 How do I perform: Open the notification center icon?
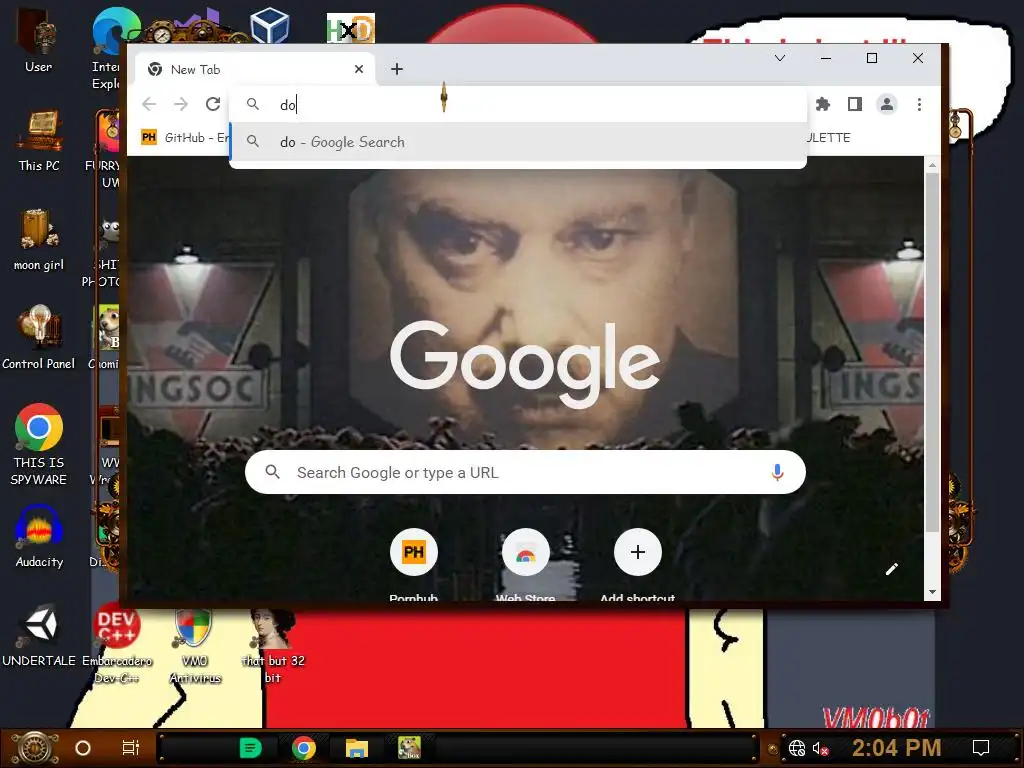981,748
